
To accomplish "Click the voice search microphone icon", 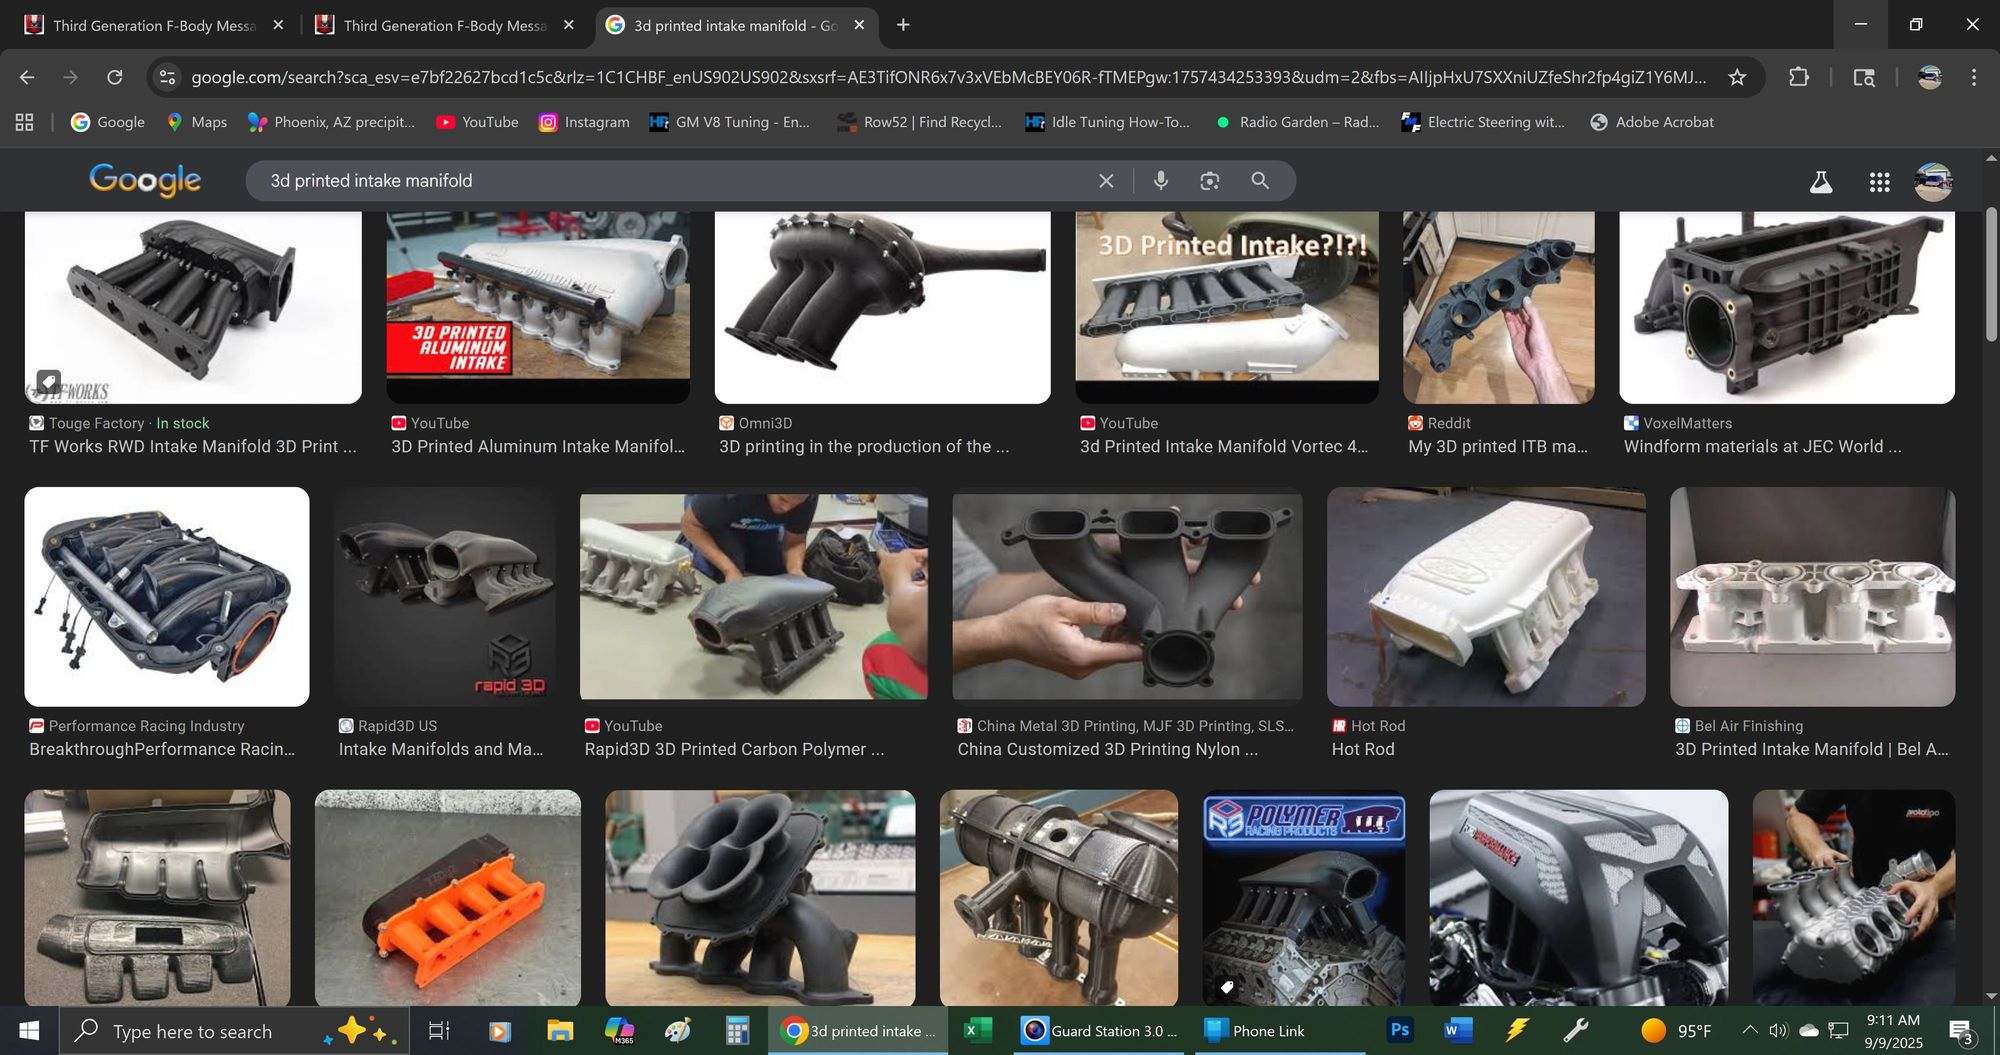I will (x=1160, y=180).
